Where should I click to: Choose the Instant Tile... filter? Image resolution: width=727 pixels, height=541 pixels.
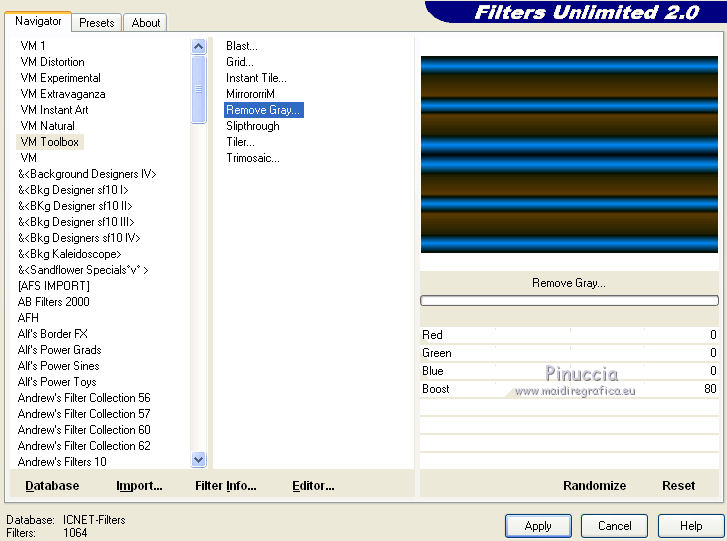[x=256, y=78]
